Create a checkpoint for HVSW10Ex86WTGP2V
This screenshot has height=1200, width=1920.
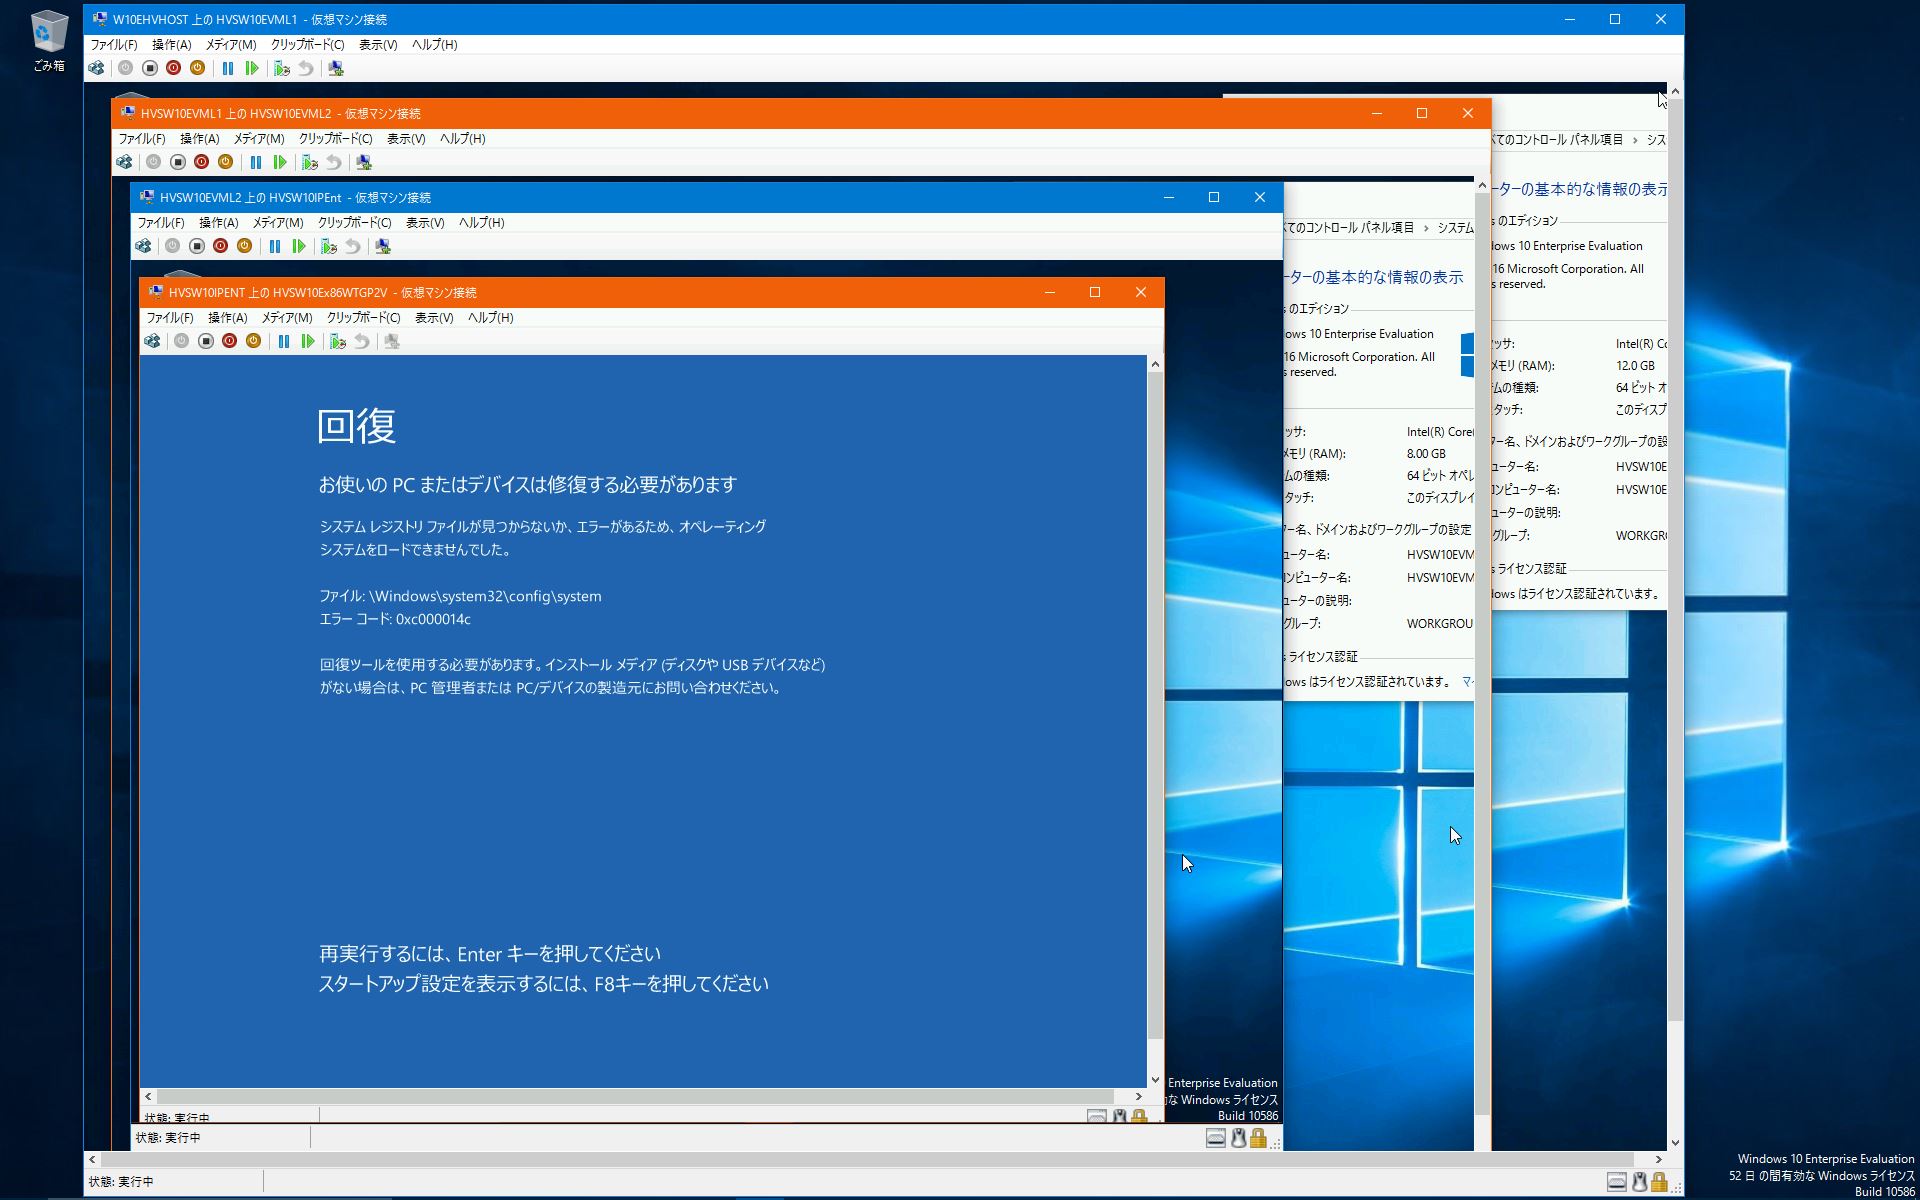[x=338, y=341]
